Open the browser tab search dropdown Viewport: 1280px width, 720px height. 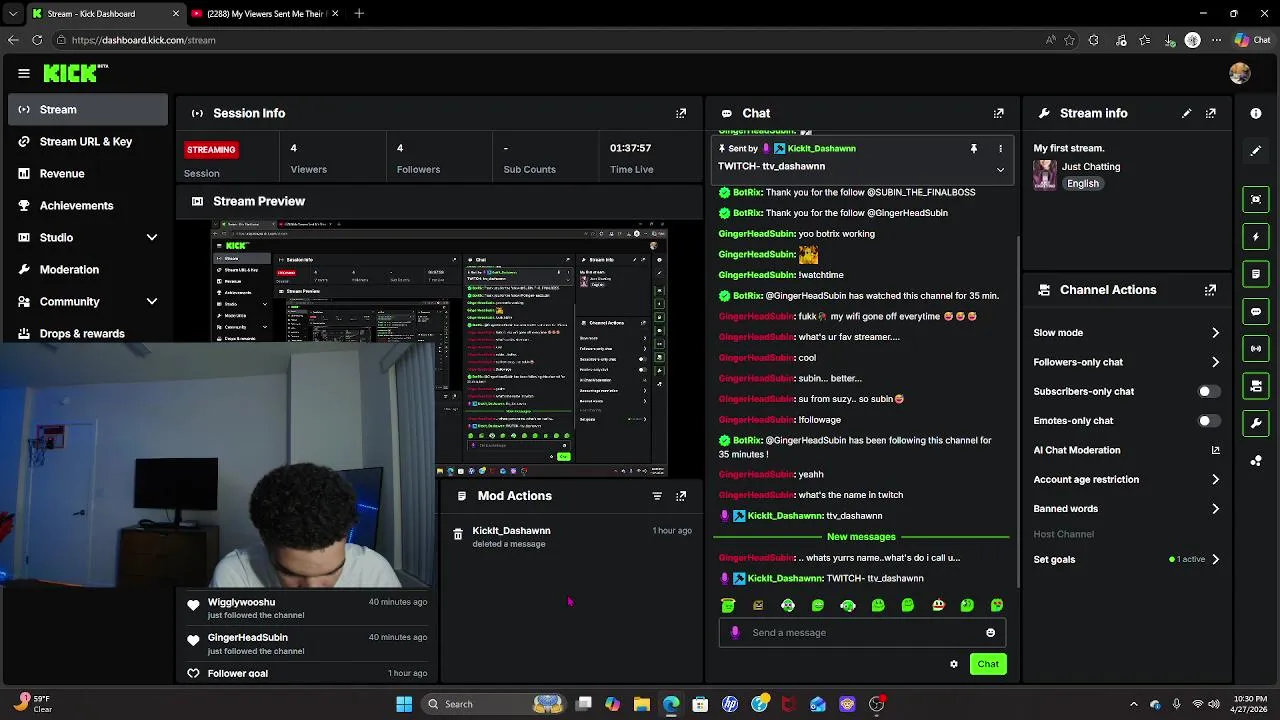(x=13, y=14)
